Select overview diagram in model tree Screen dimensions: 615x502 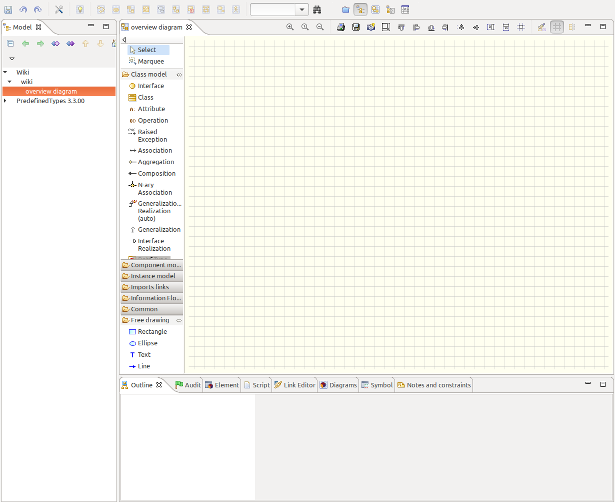point(50,91)
